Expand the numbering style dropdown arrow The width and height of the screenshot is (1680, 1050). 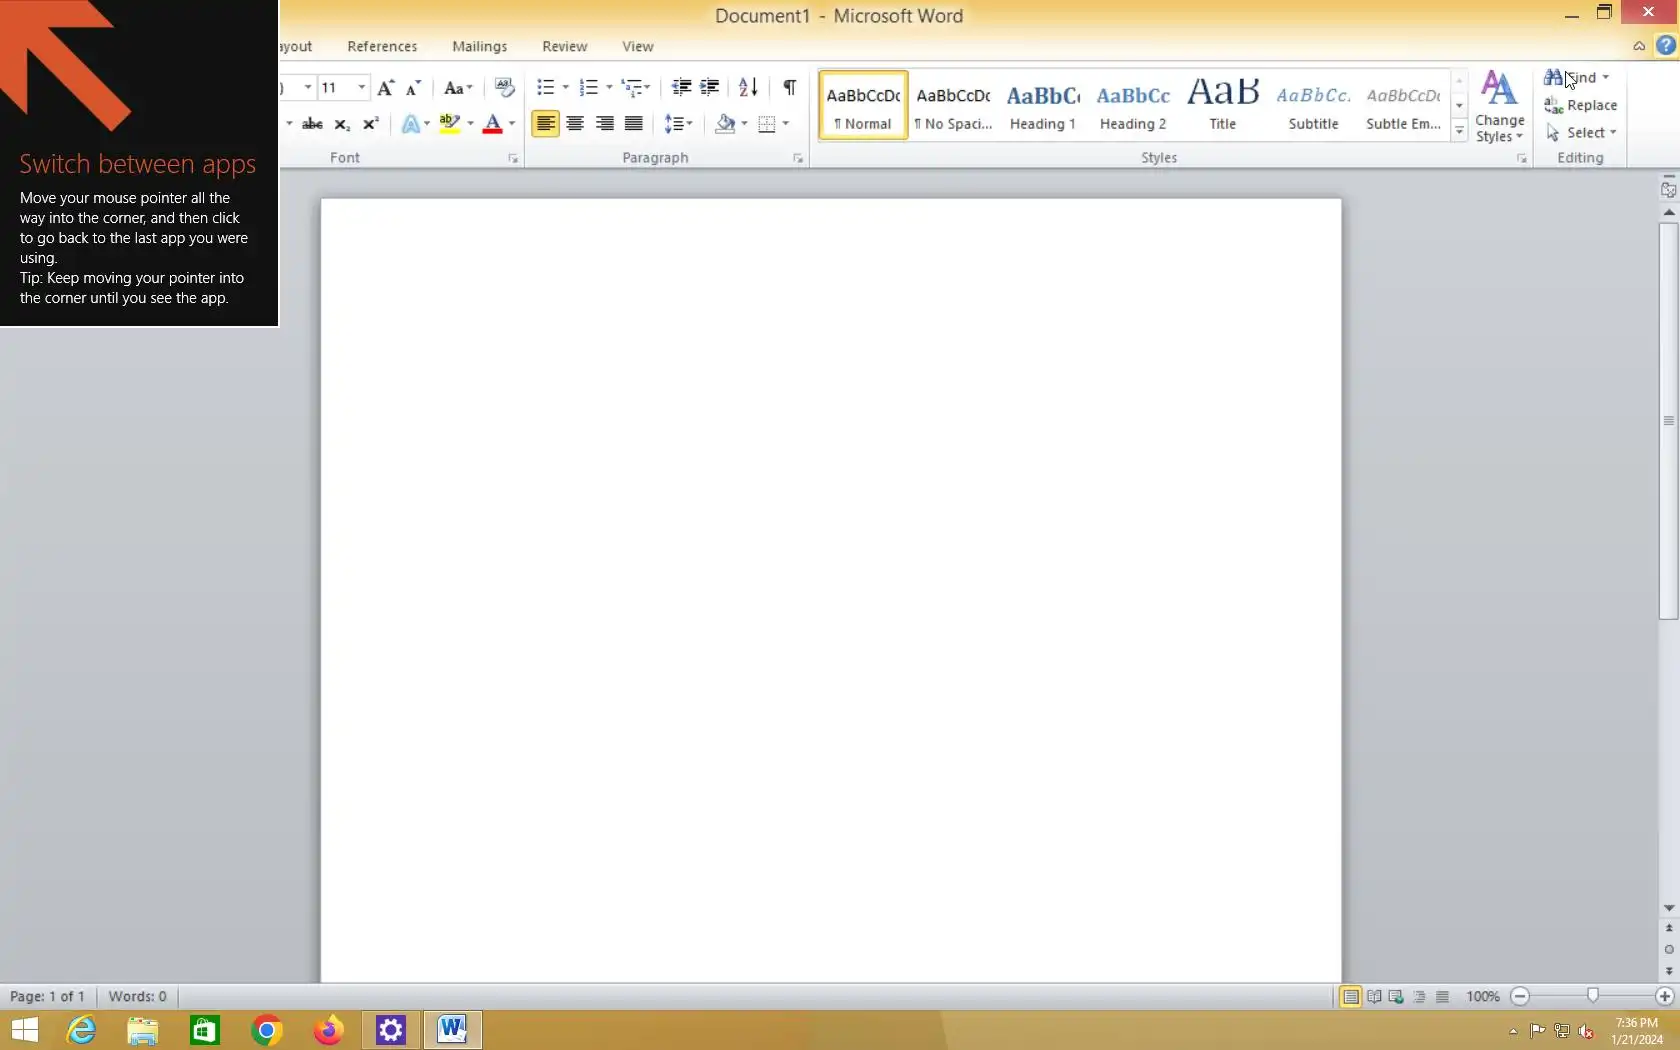(x=609, y=88)
